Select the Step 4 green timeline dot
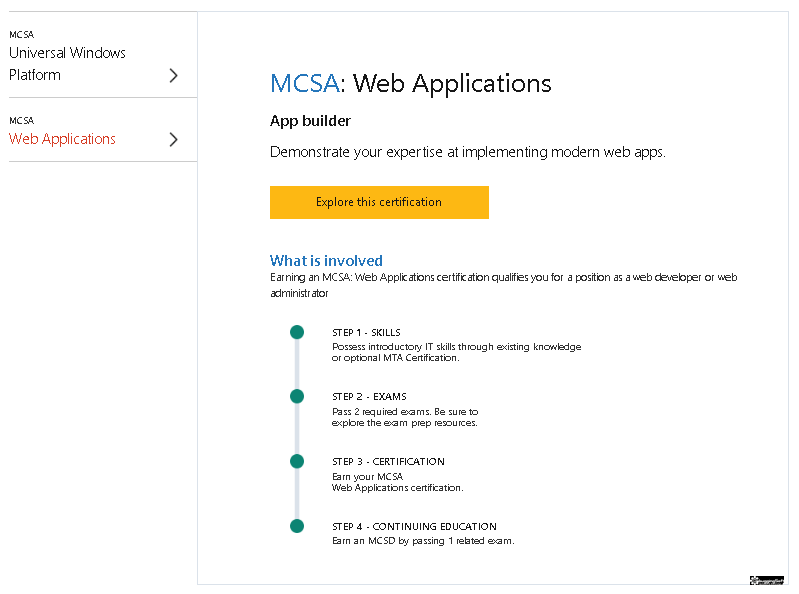Image resolution: width=799 pixels, height=594 pixels. 297,526
